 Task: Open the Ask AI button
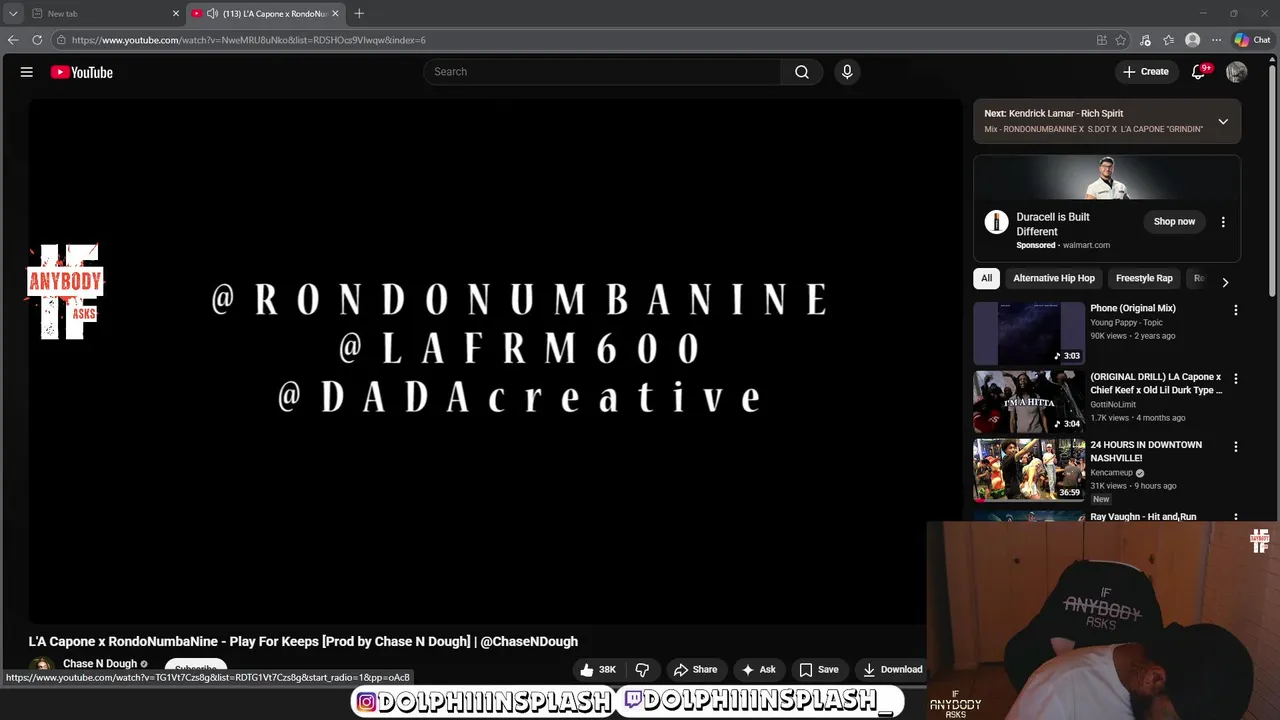point(758,670)
